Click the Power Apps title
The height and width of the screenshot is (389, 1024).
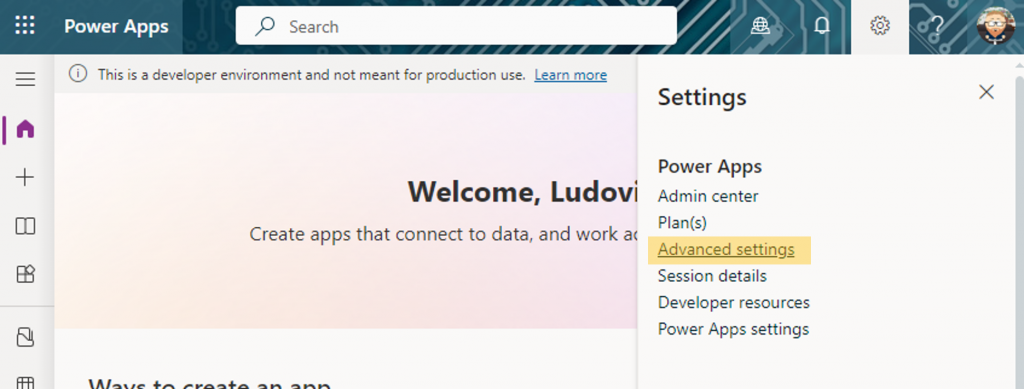tap(116, 27)
